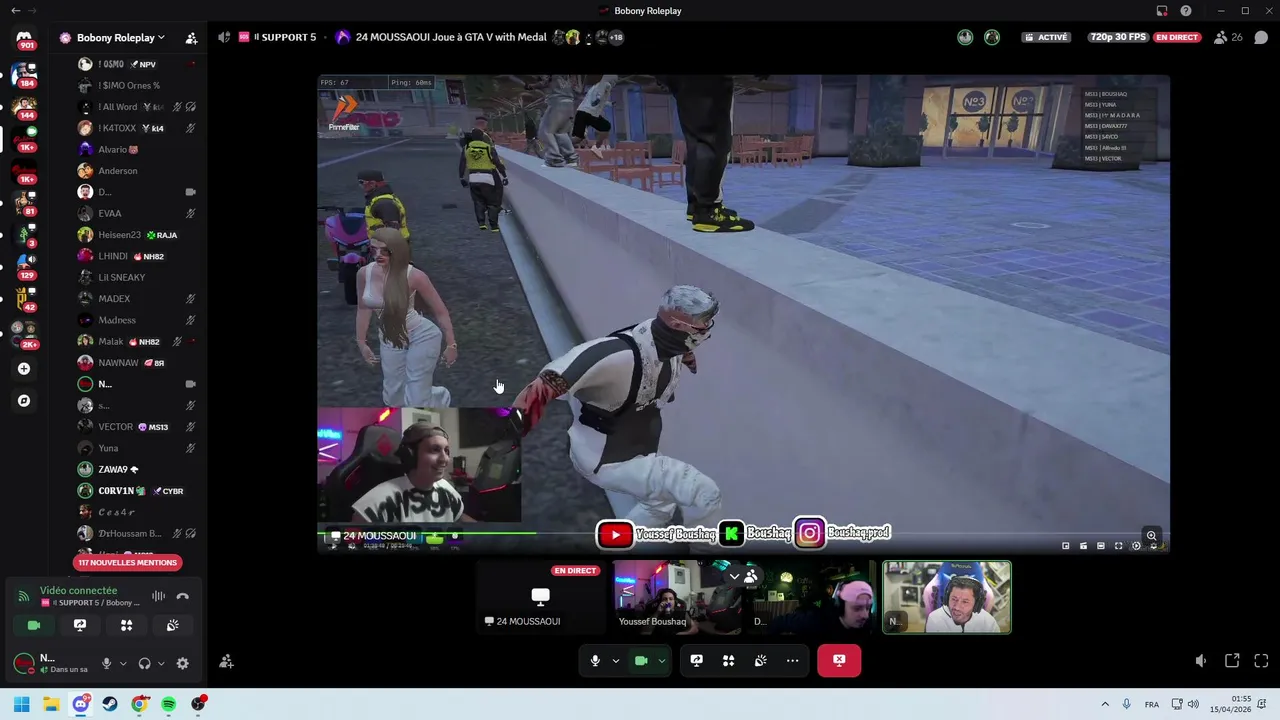Open microphone device options arrow in call bar
Image resolution: width=1280 pixels, height=720 pixels.
(x=615, y=660)
